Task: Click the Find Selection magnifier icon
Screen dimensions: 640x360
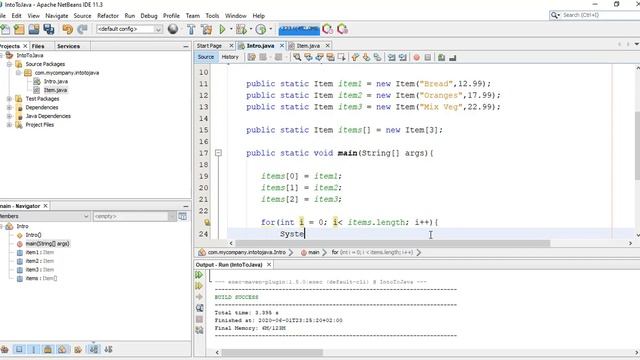Action: coord(297,58)
